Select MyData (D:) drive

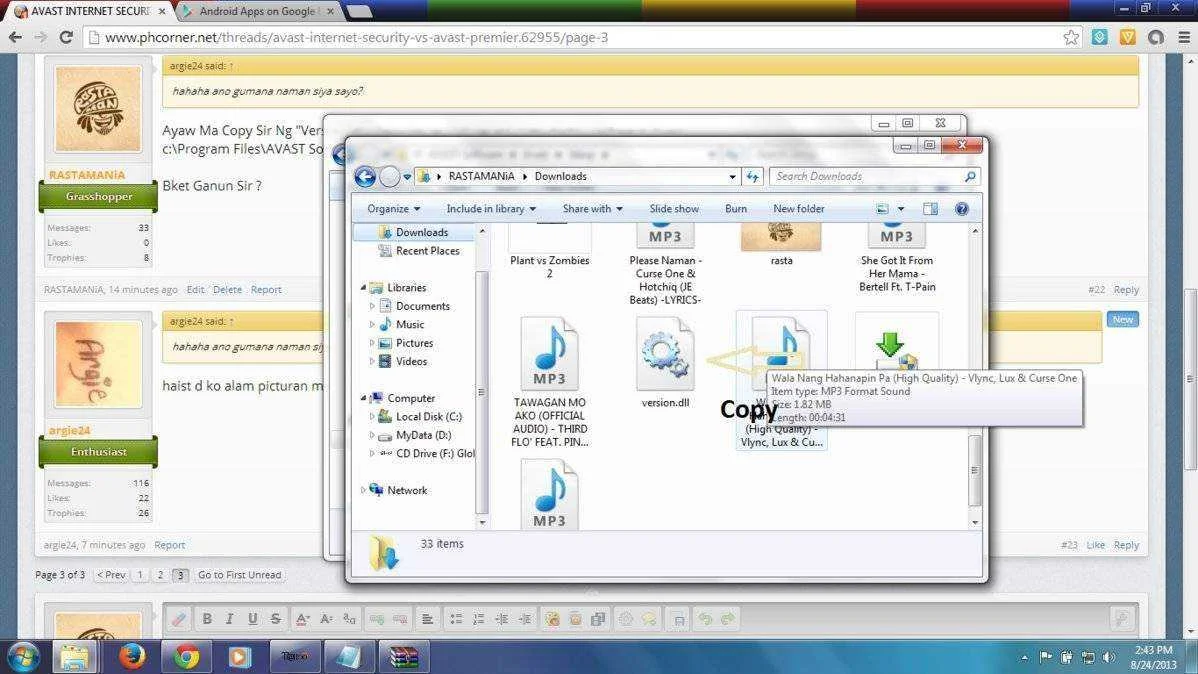point(423,435)
